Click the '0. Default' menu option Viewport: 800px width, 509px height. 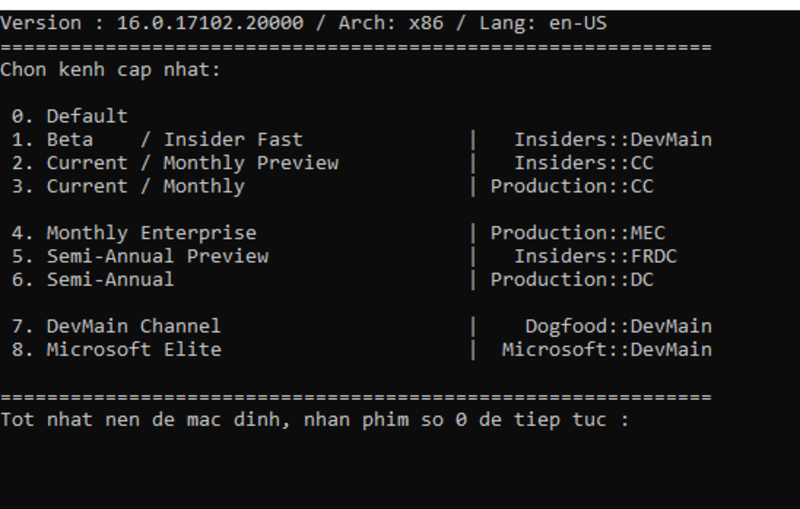tap(69, 116)
